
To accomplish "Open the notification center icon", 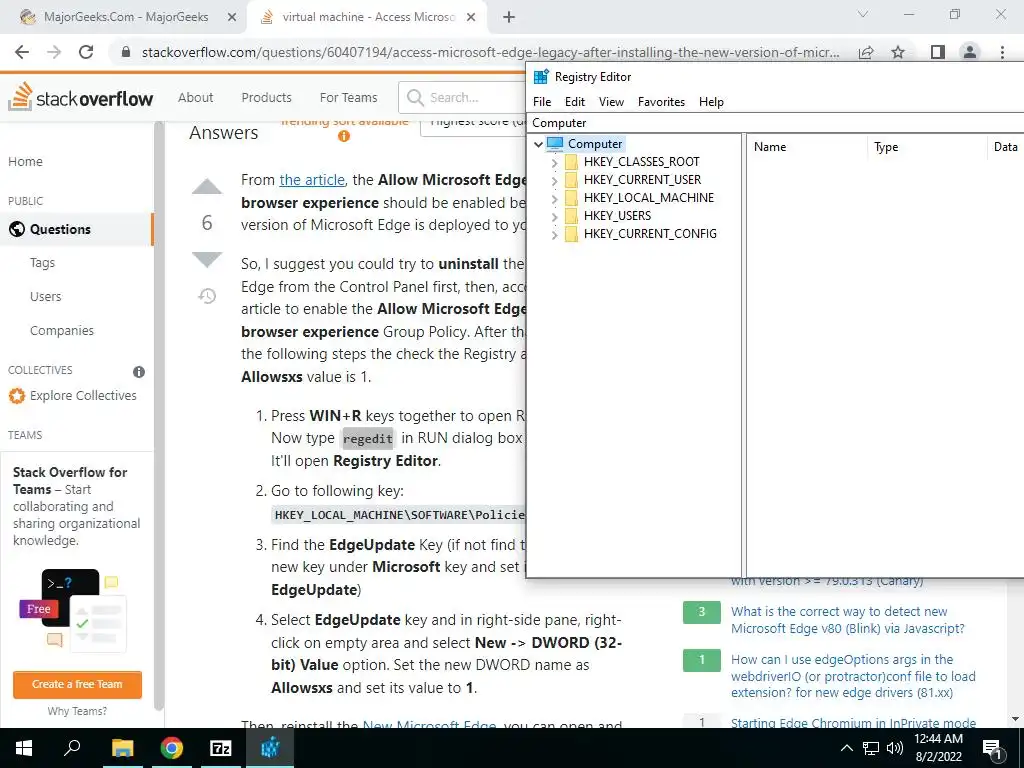I will pos(993,750).
